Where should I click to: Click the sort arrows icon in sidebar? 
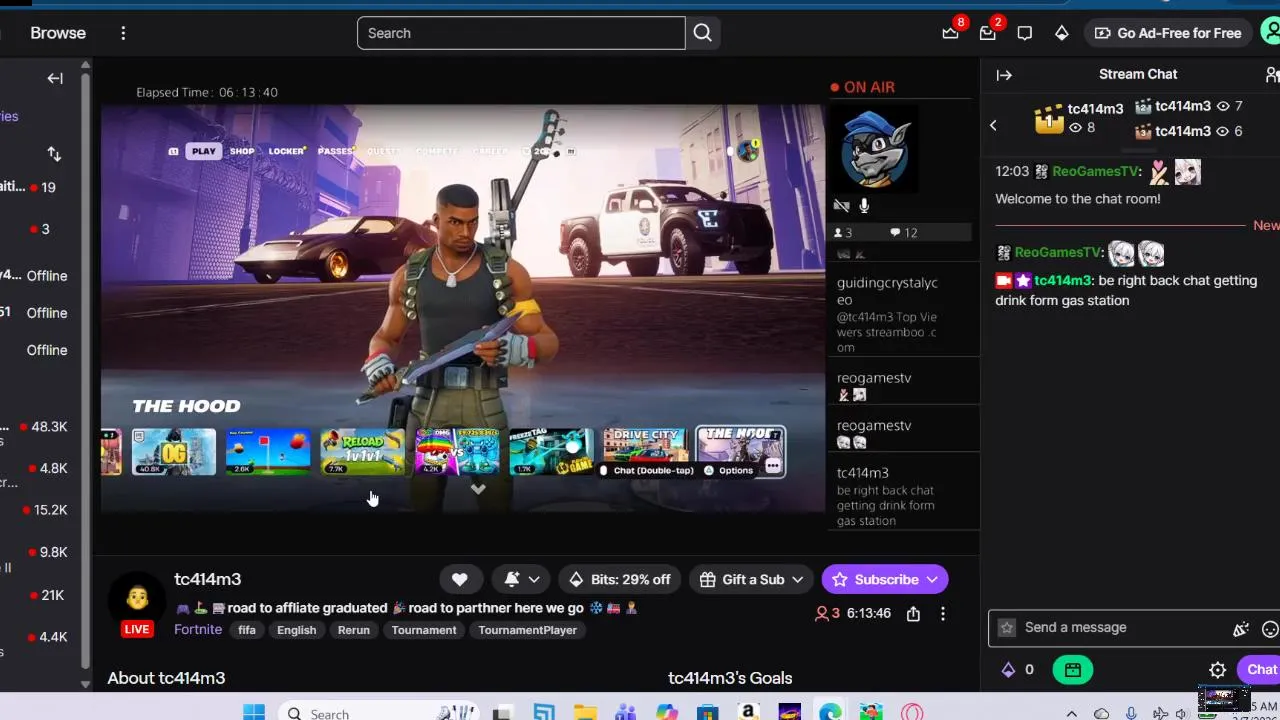tap(54, 154)
